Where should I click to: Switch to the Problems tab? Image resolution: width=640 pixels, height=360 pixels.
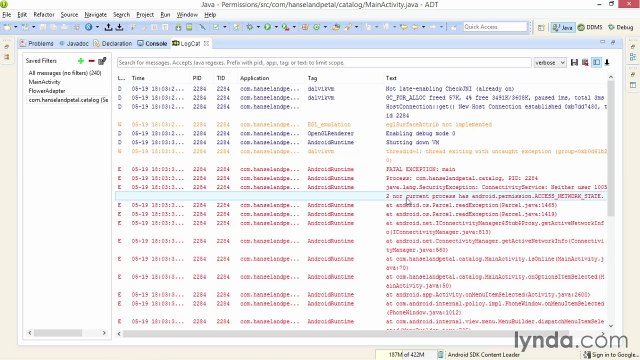[x=37, y=43]
